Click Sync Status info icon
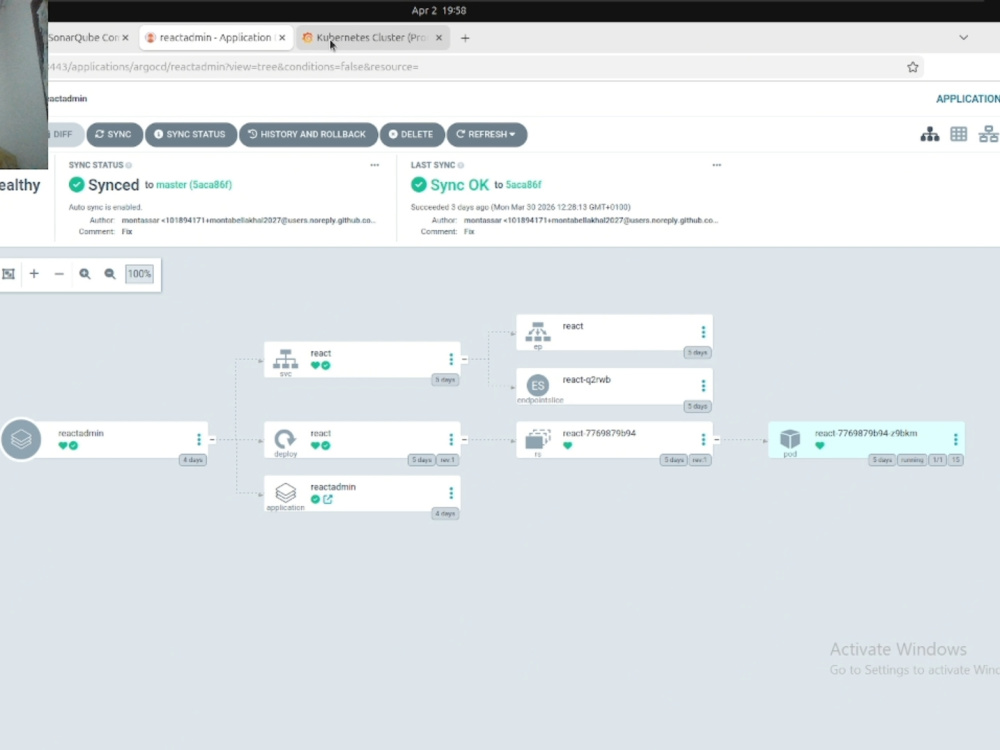This screenshot has height=750, width=1000. pos(129,165)
